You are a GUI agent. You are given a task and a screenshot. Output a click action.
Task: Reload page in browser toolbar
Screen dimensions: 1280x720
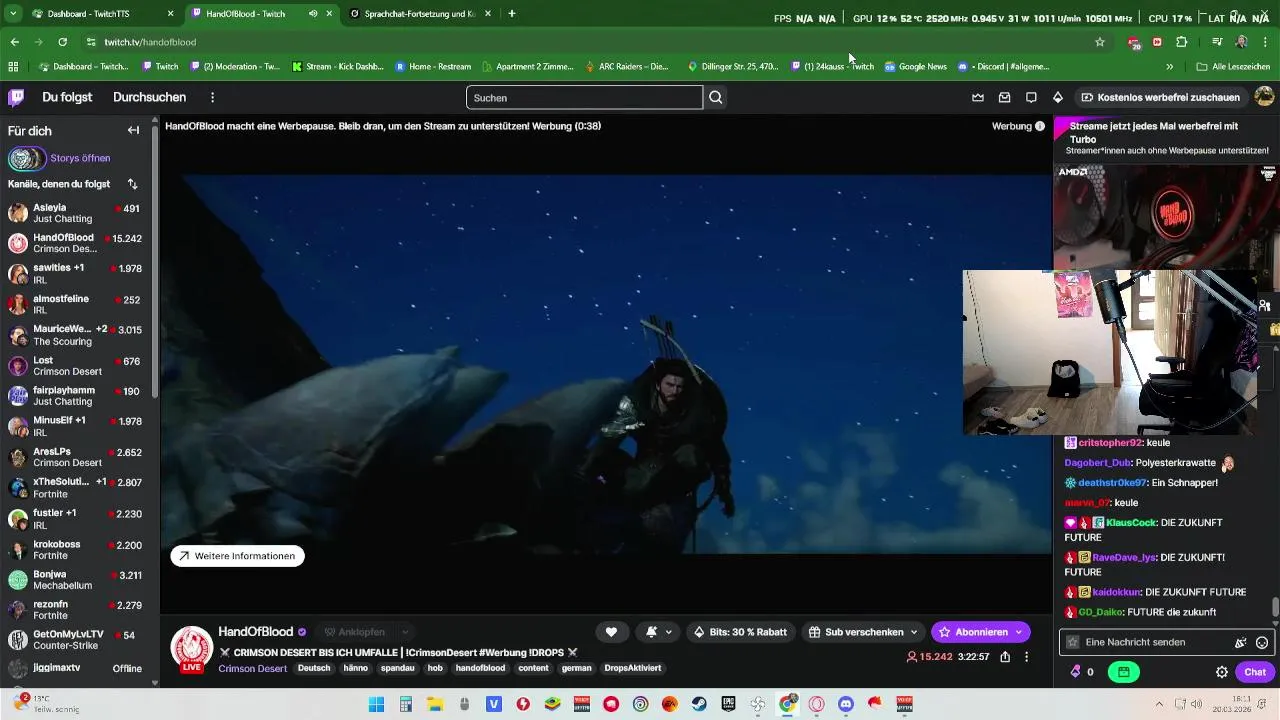pyautogui.click(x=62, y=42)
